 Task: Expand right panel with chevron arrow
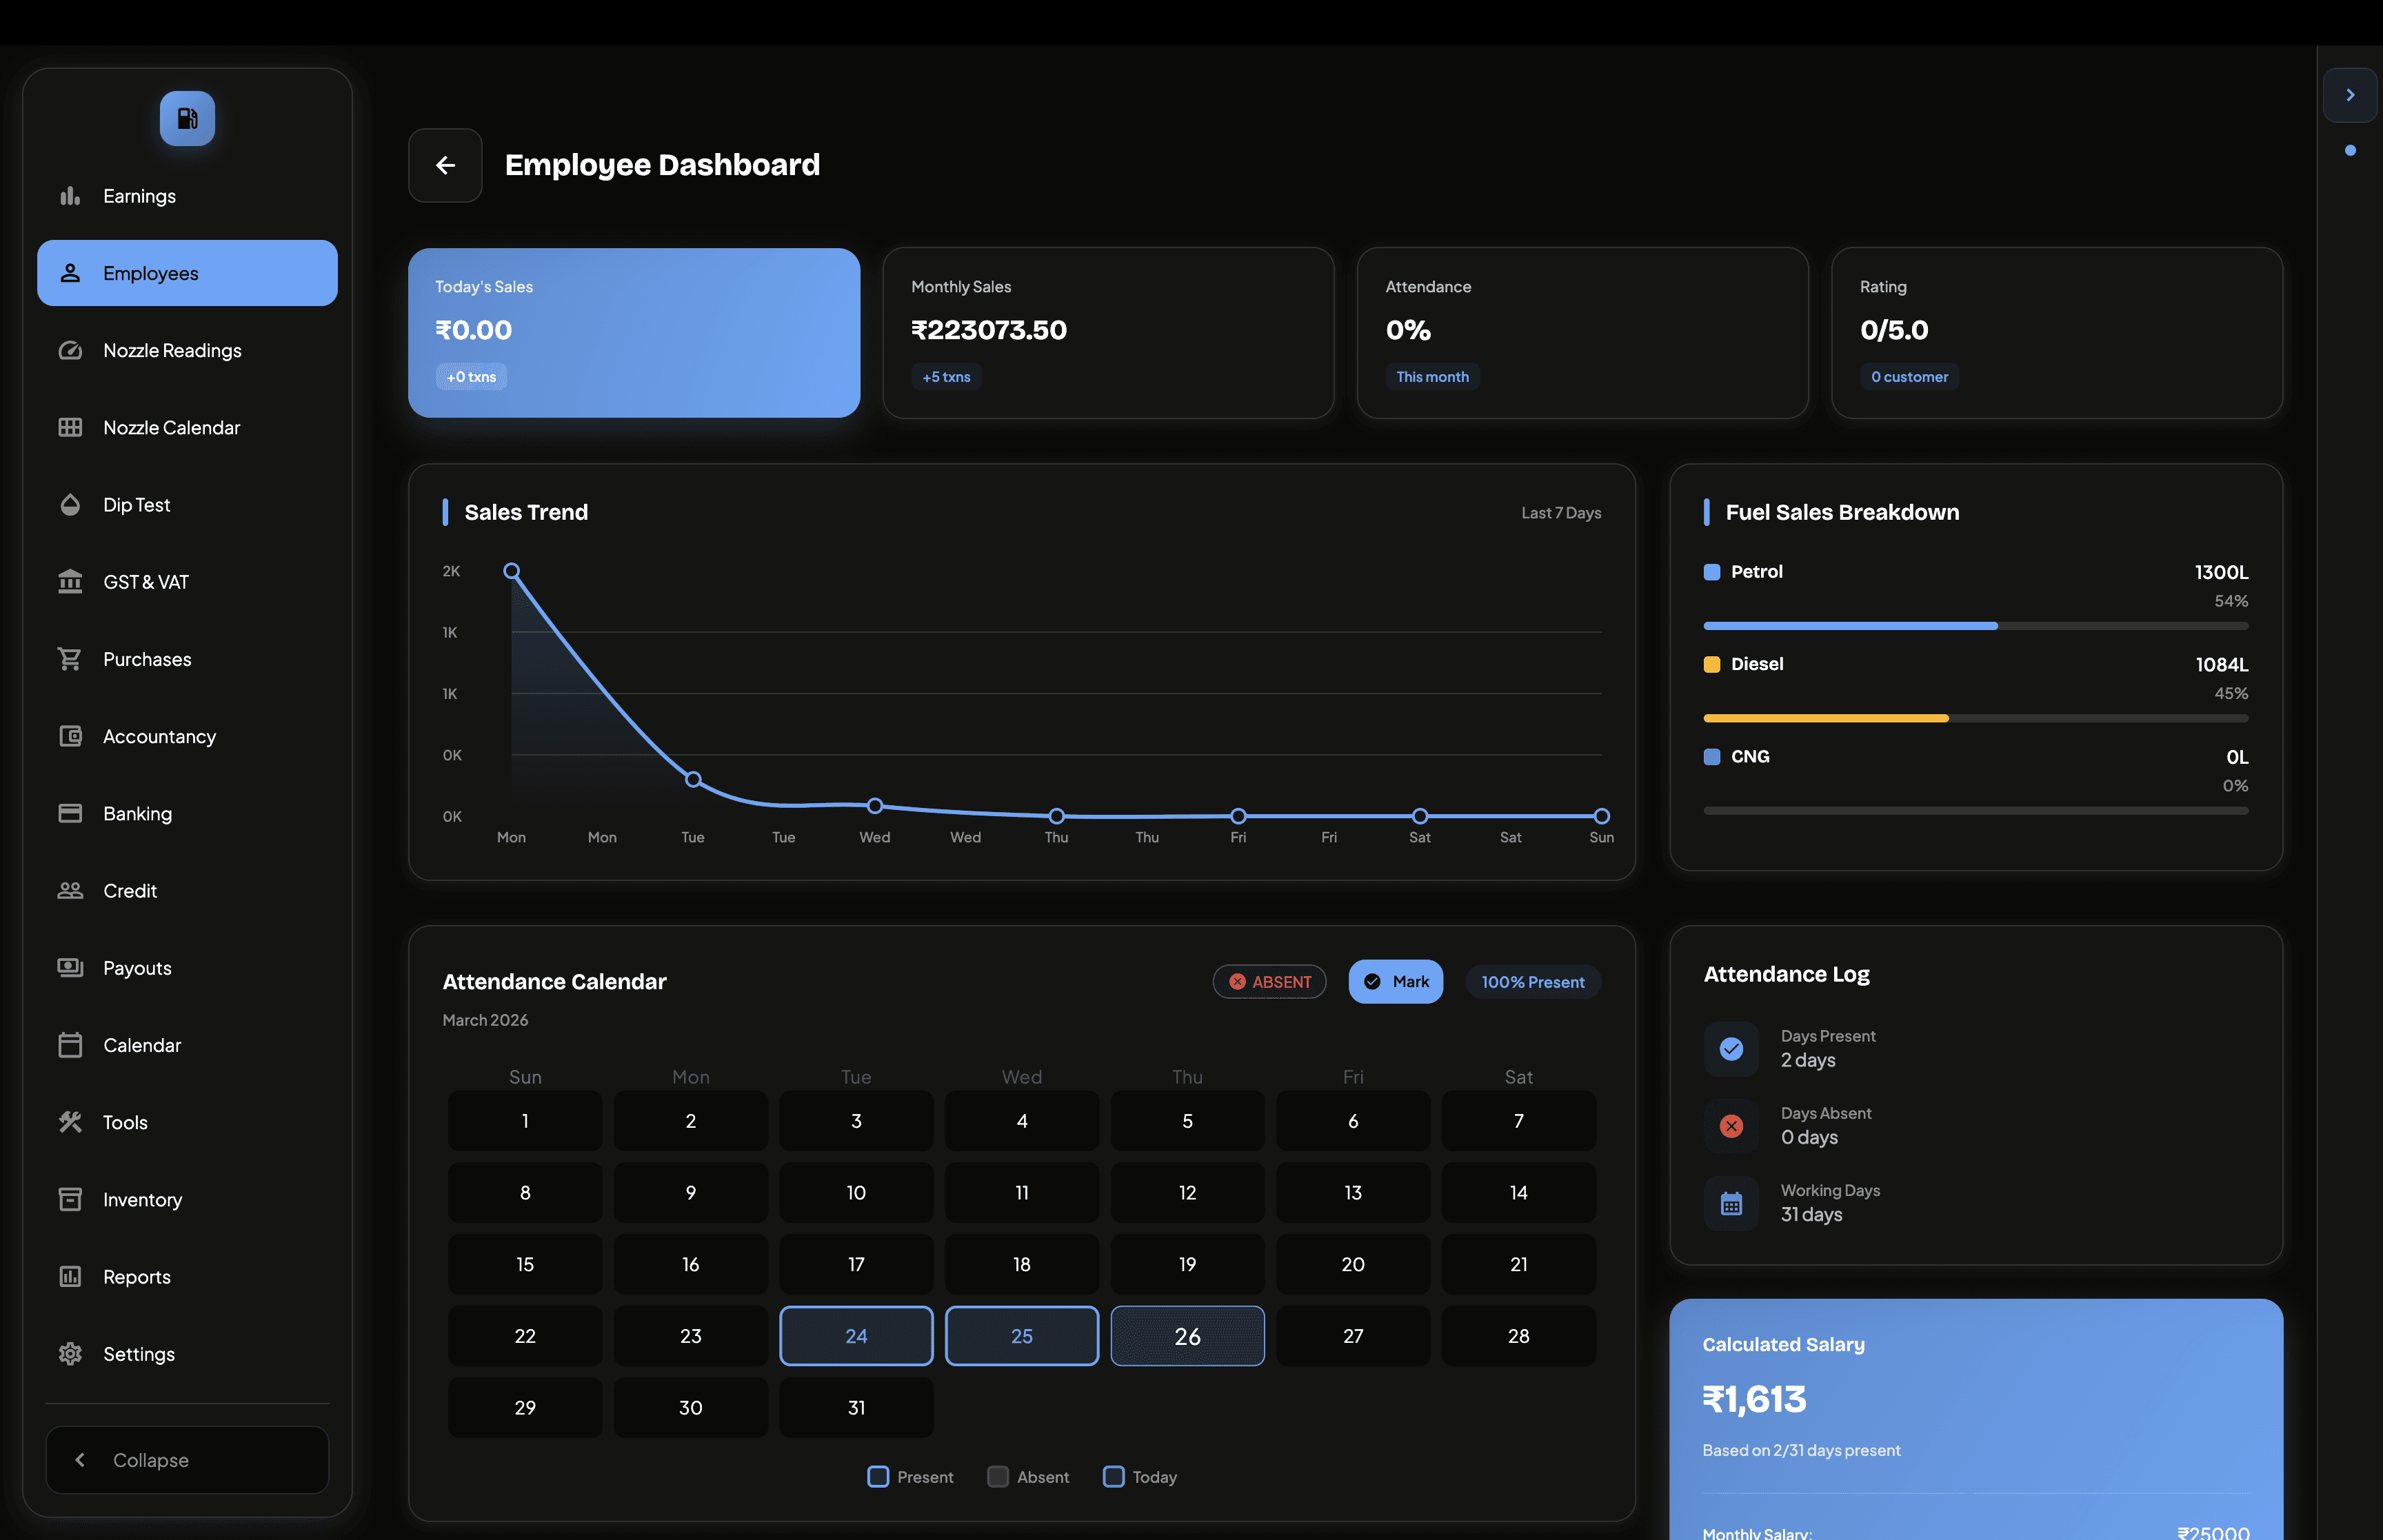pyautogui.click(x=2350, y=95)
